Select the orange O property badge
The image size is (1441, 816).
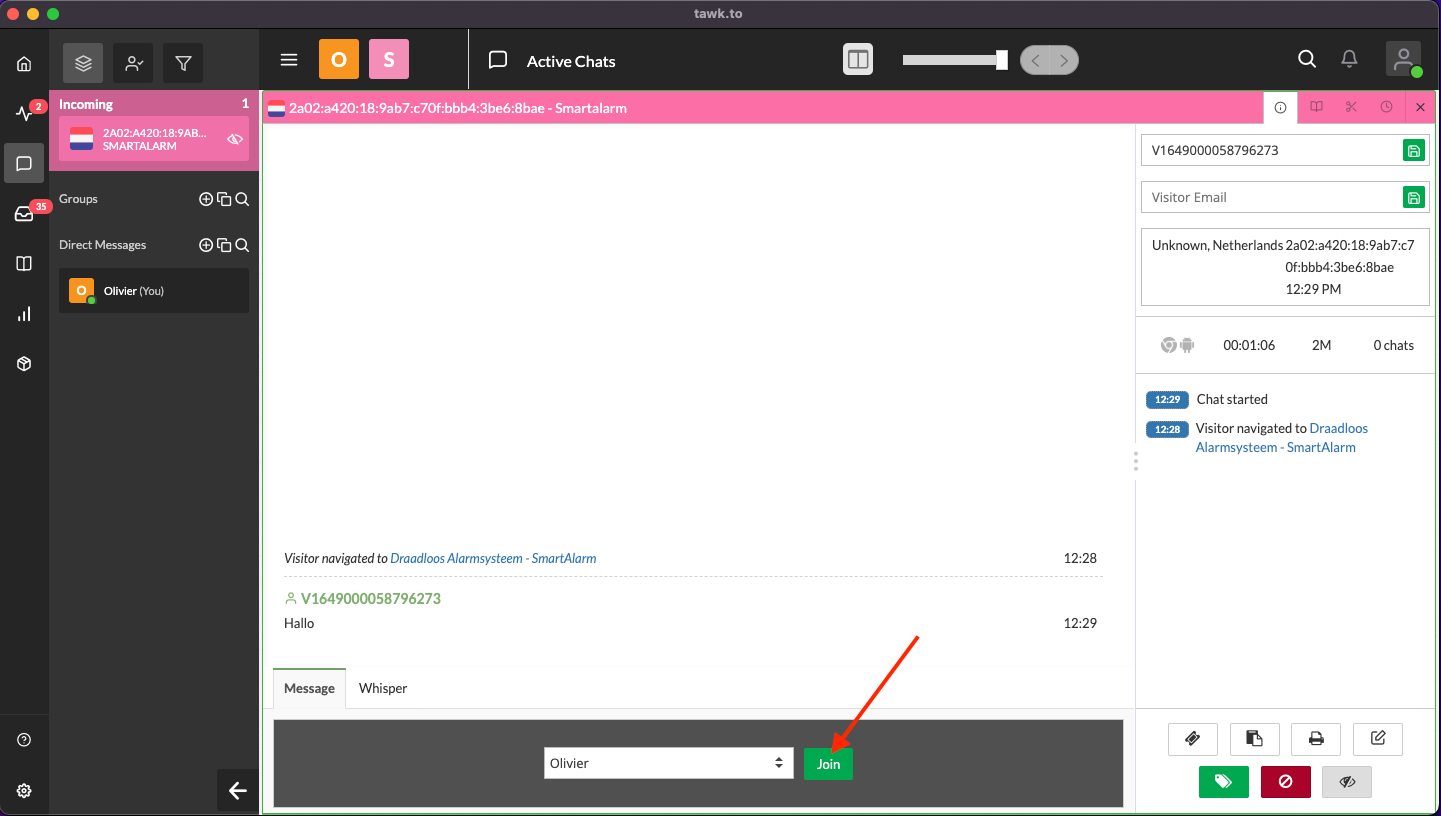point(339,60)
